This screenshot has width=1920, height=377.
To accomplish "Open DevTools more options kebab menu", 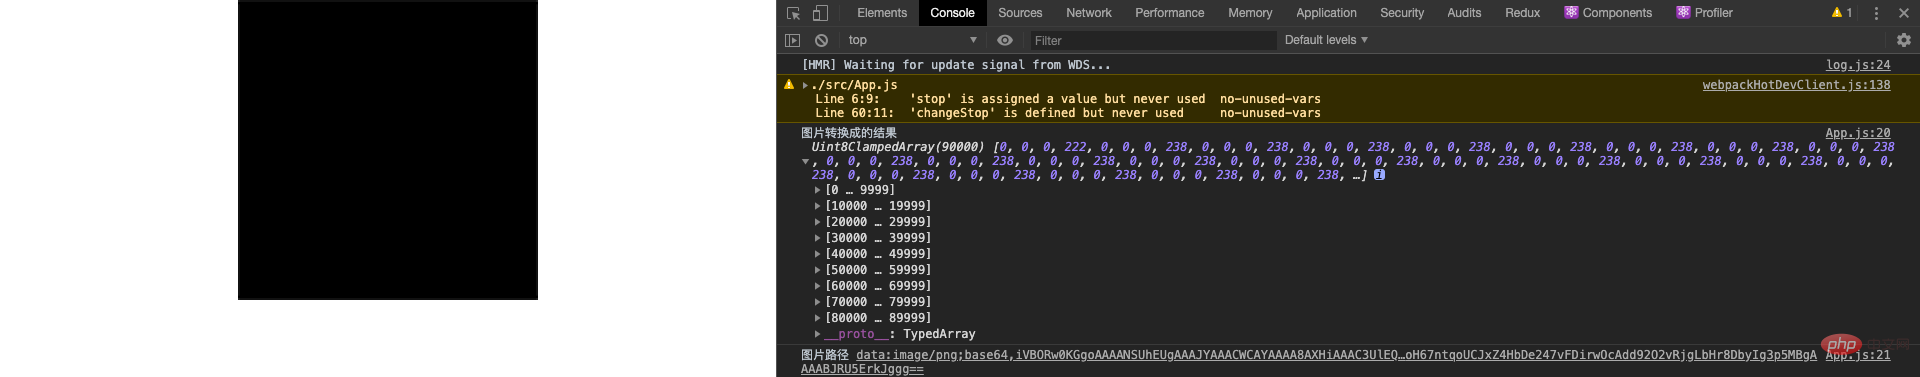I will pos(1876,13).
